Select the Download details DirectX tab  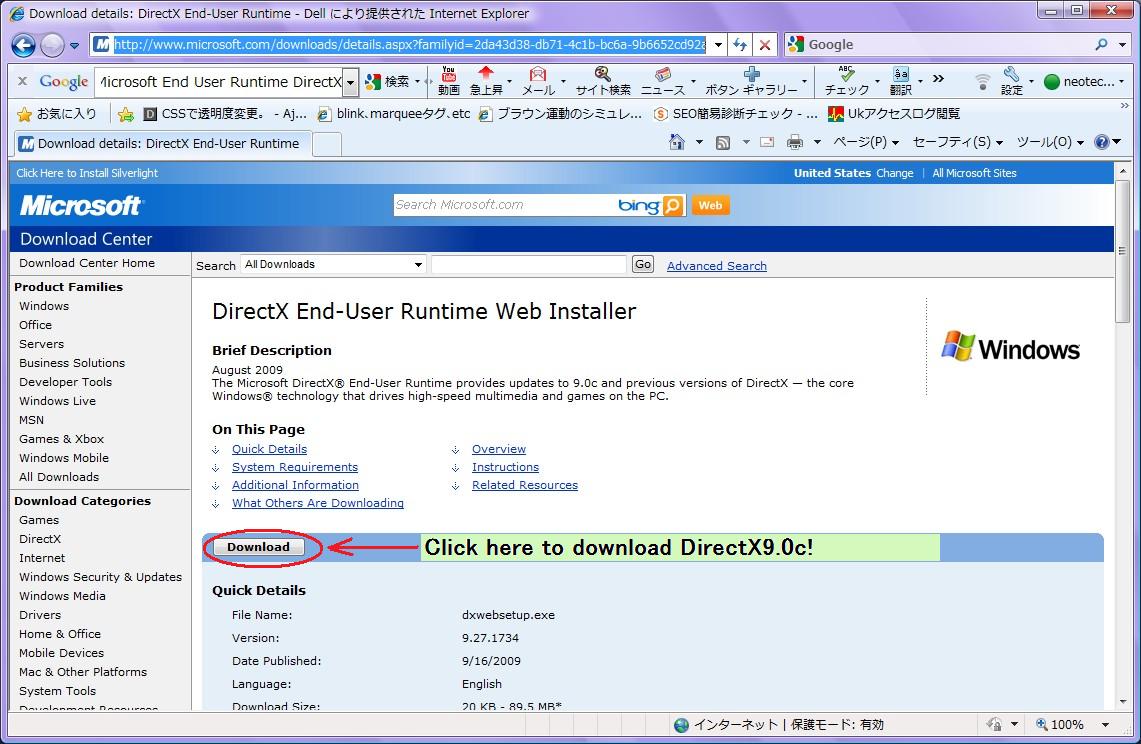[163, 143]
